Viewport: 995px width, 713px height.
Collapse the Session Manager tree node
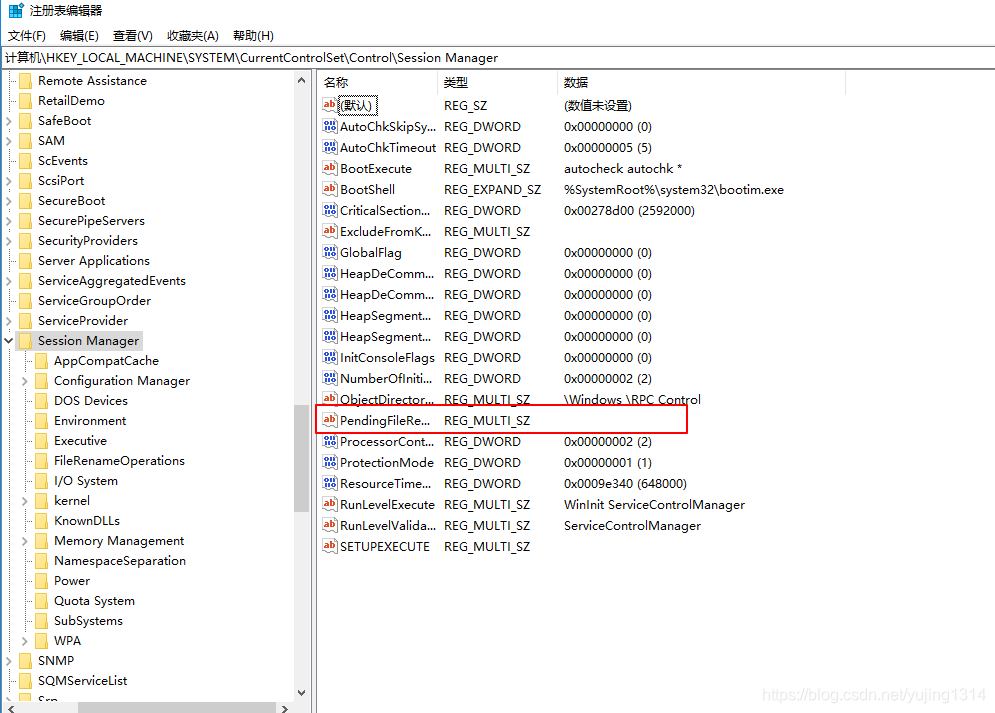7,340
